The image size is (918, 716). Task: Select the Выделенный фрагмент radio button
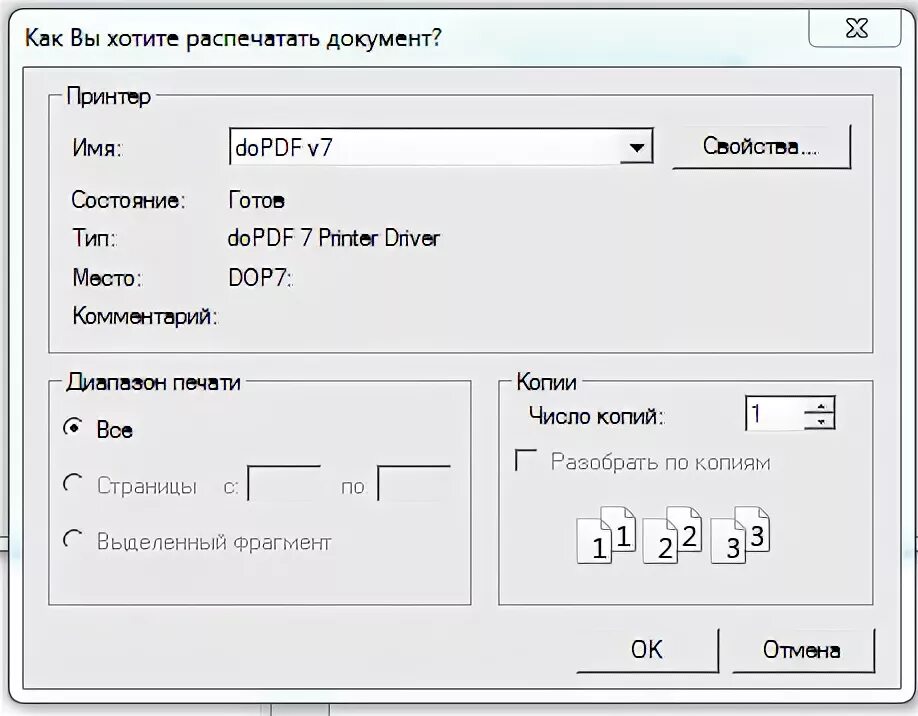tap(73, 540)
